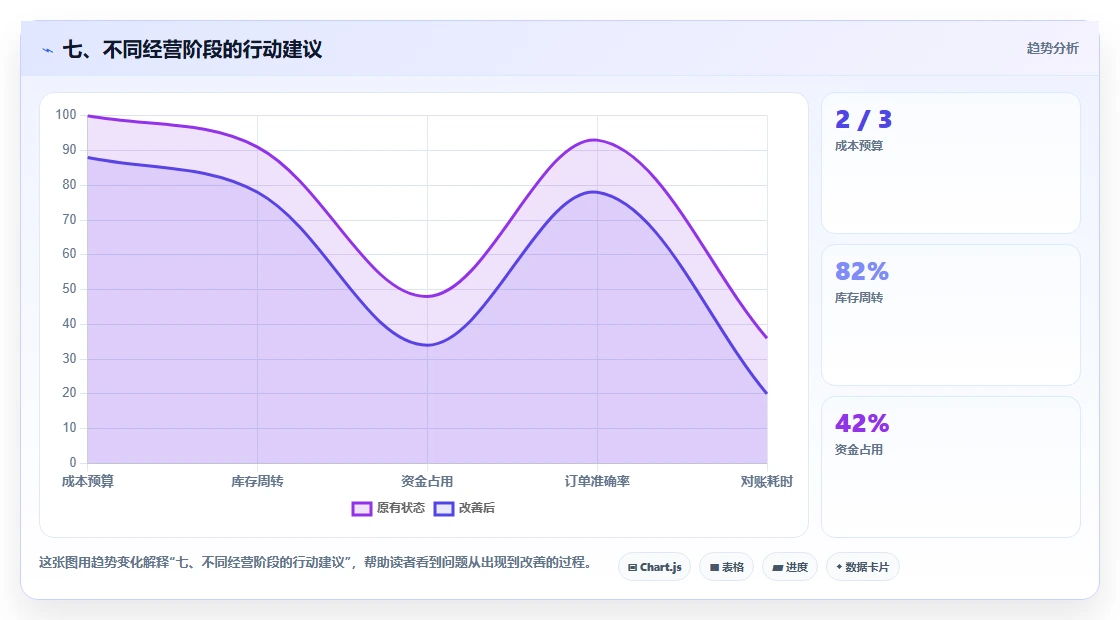
Task: Open the 42% 资金占用 data card
Action: (x=951, y=467)
